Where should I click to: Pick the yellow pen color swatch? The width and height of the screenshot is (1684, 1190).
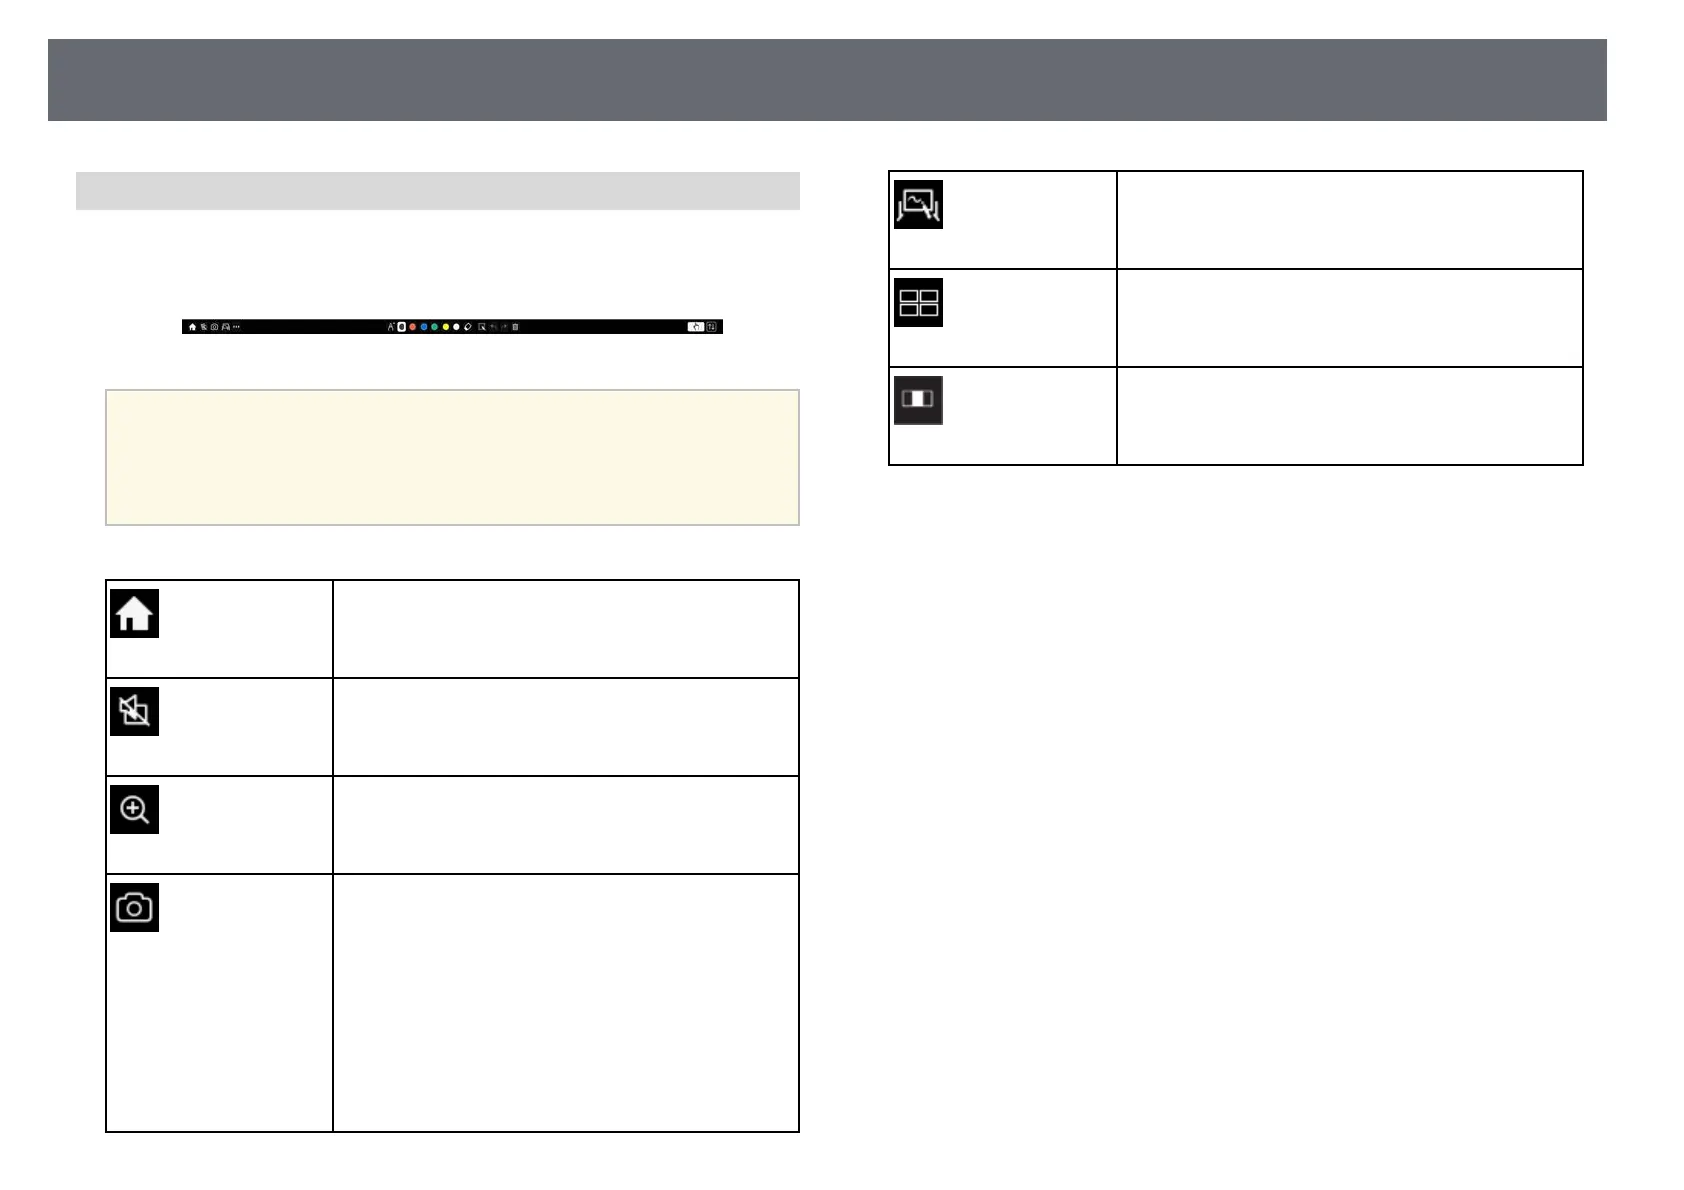tap(445, 327)
